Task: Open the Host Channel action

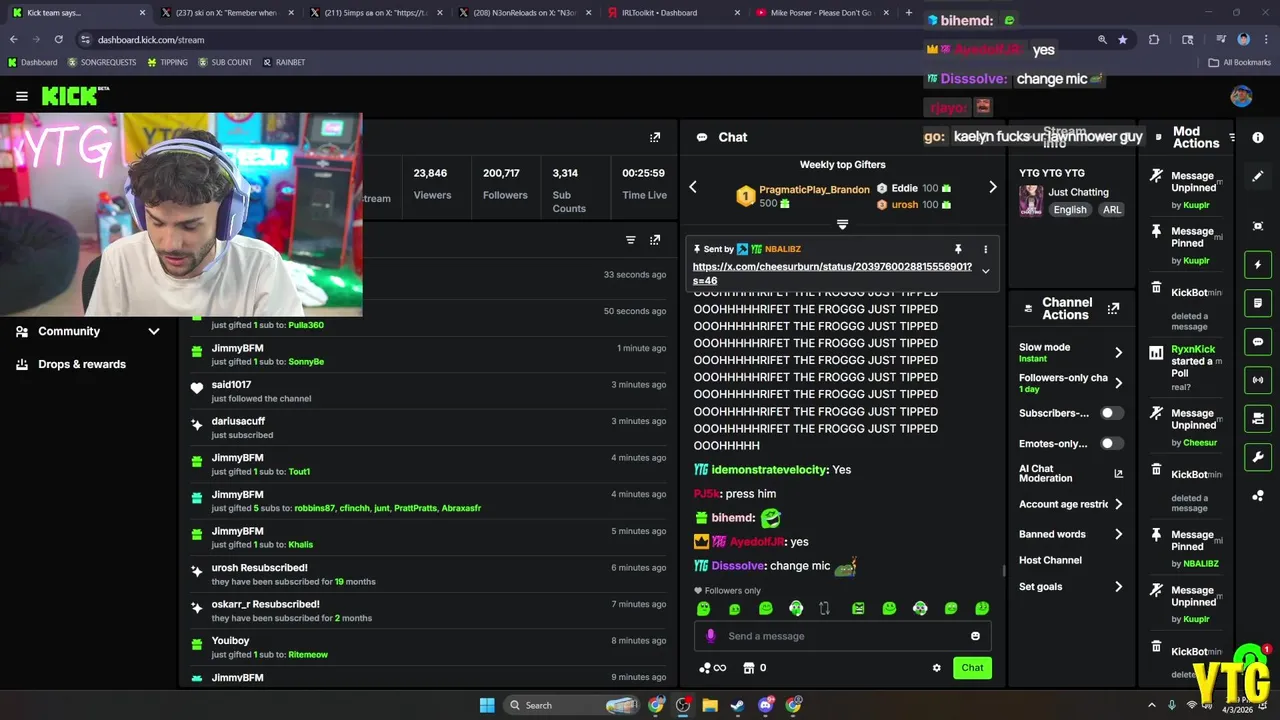Action: tap(1050, 560)
